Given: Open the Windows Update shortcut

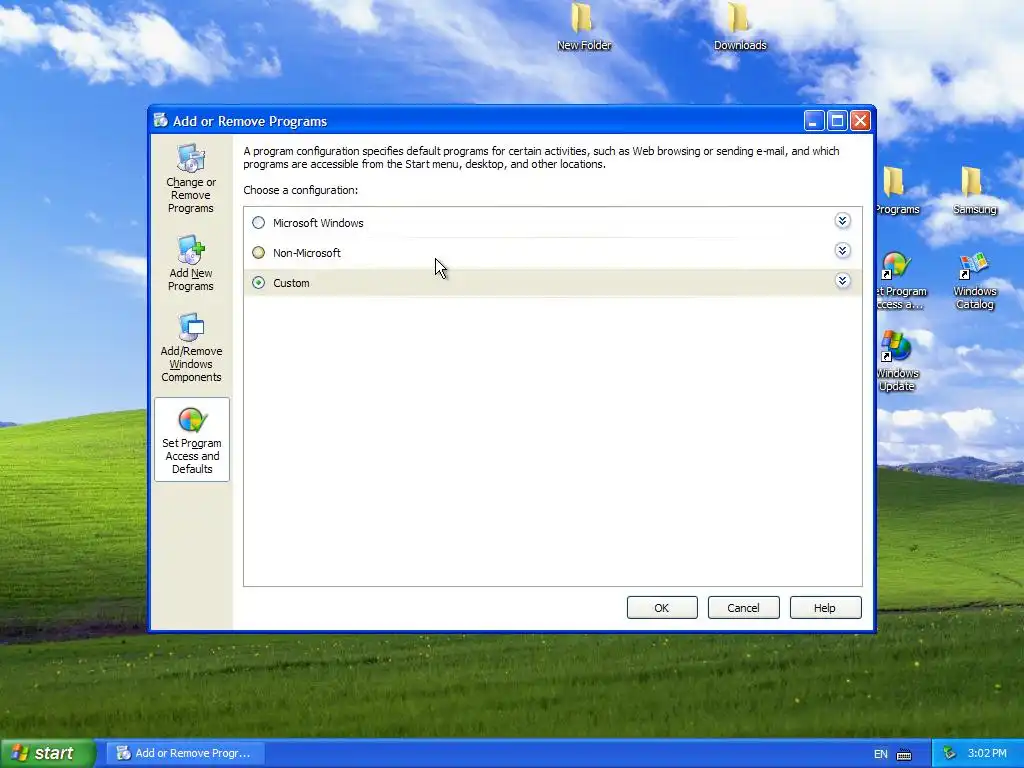Looking at the screenshot, I should [x=896, y=361].
